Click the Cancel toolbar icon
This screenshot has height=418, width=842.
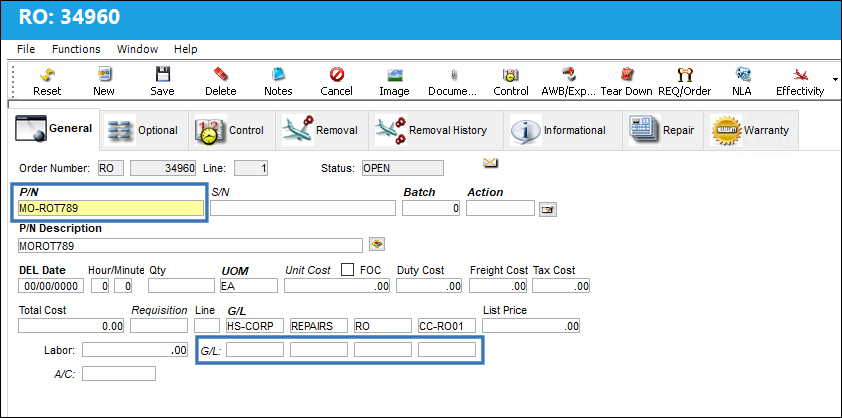[x=337, y=74]
